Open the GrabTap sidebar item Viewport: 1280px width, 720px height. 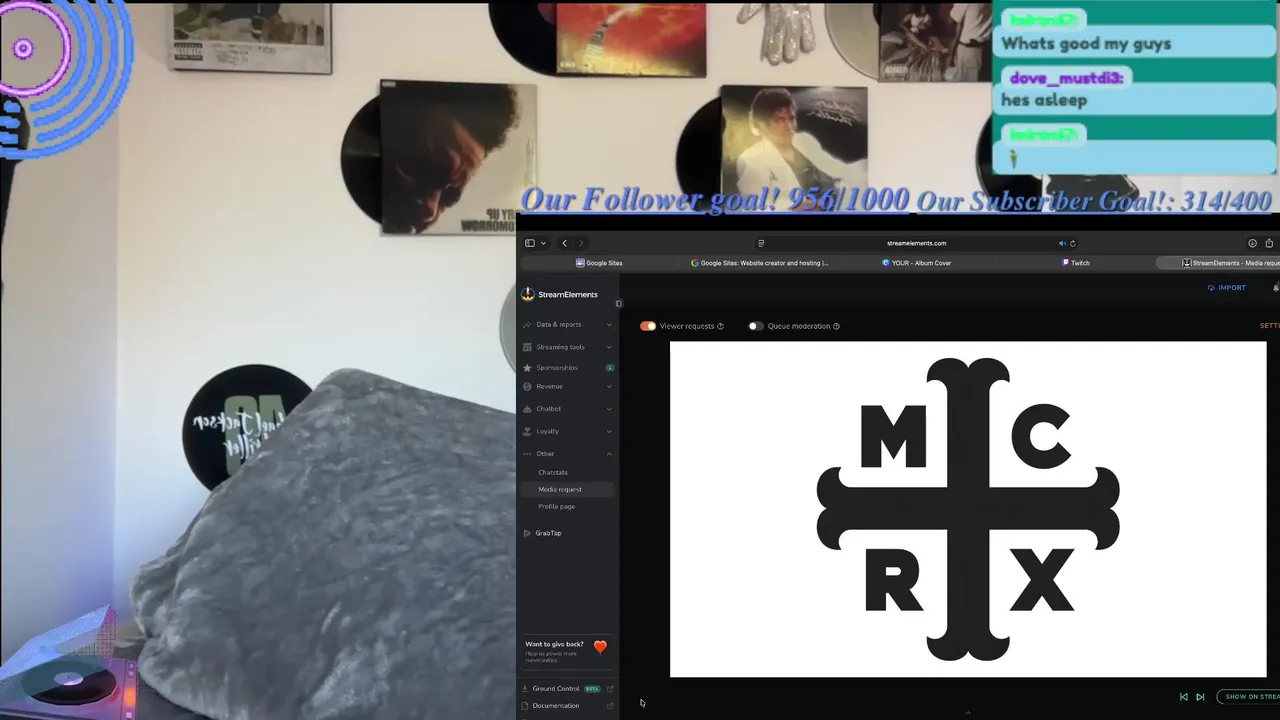[548, 533]
